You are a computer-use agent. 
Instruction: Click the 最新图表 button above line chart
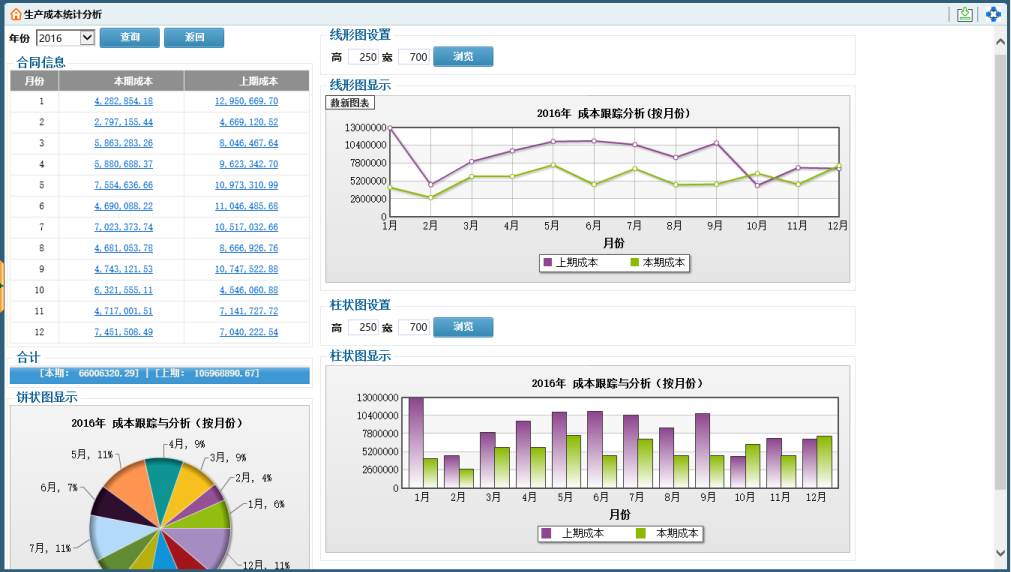tap(350, 103)
